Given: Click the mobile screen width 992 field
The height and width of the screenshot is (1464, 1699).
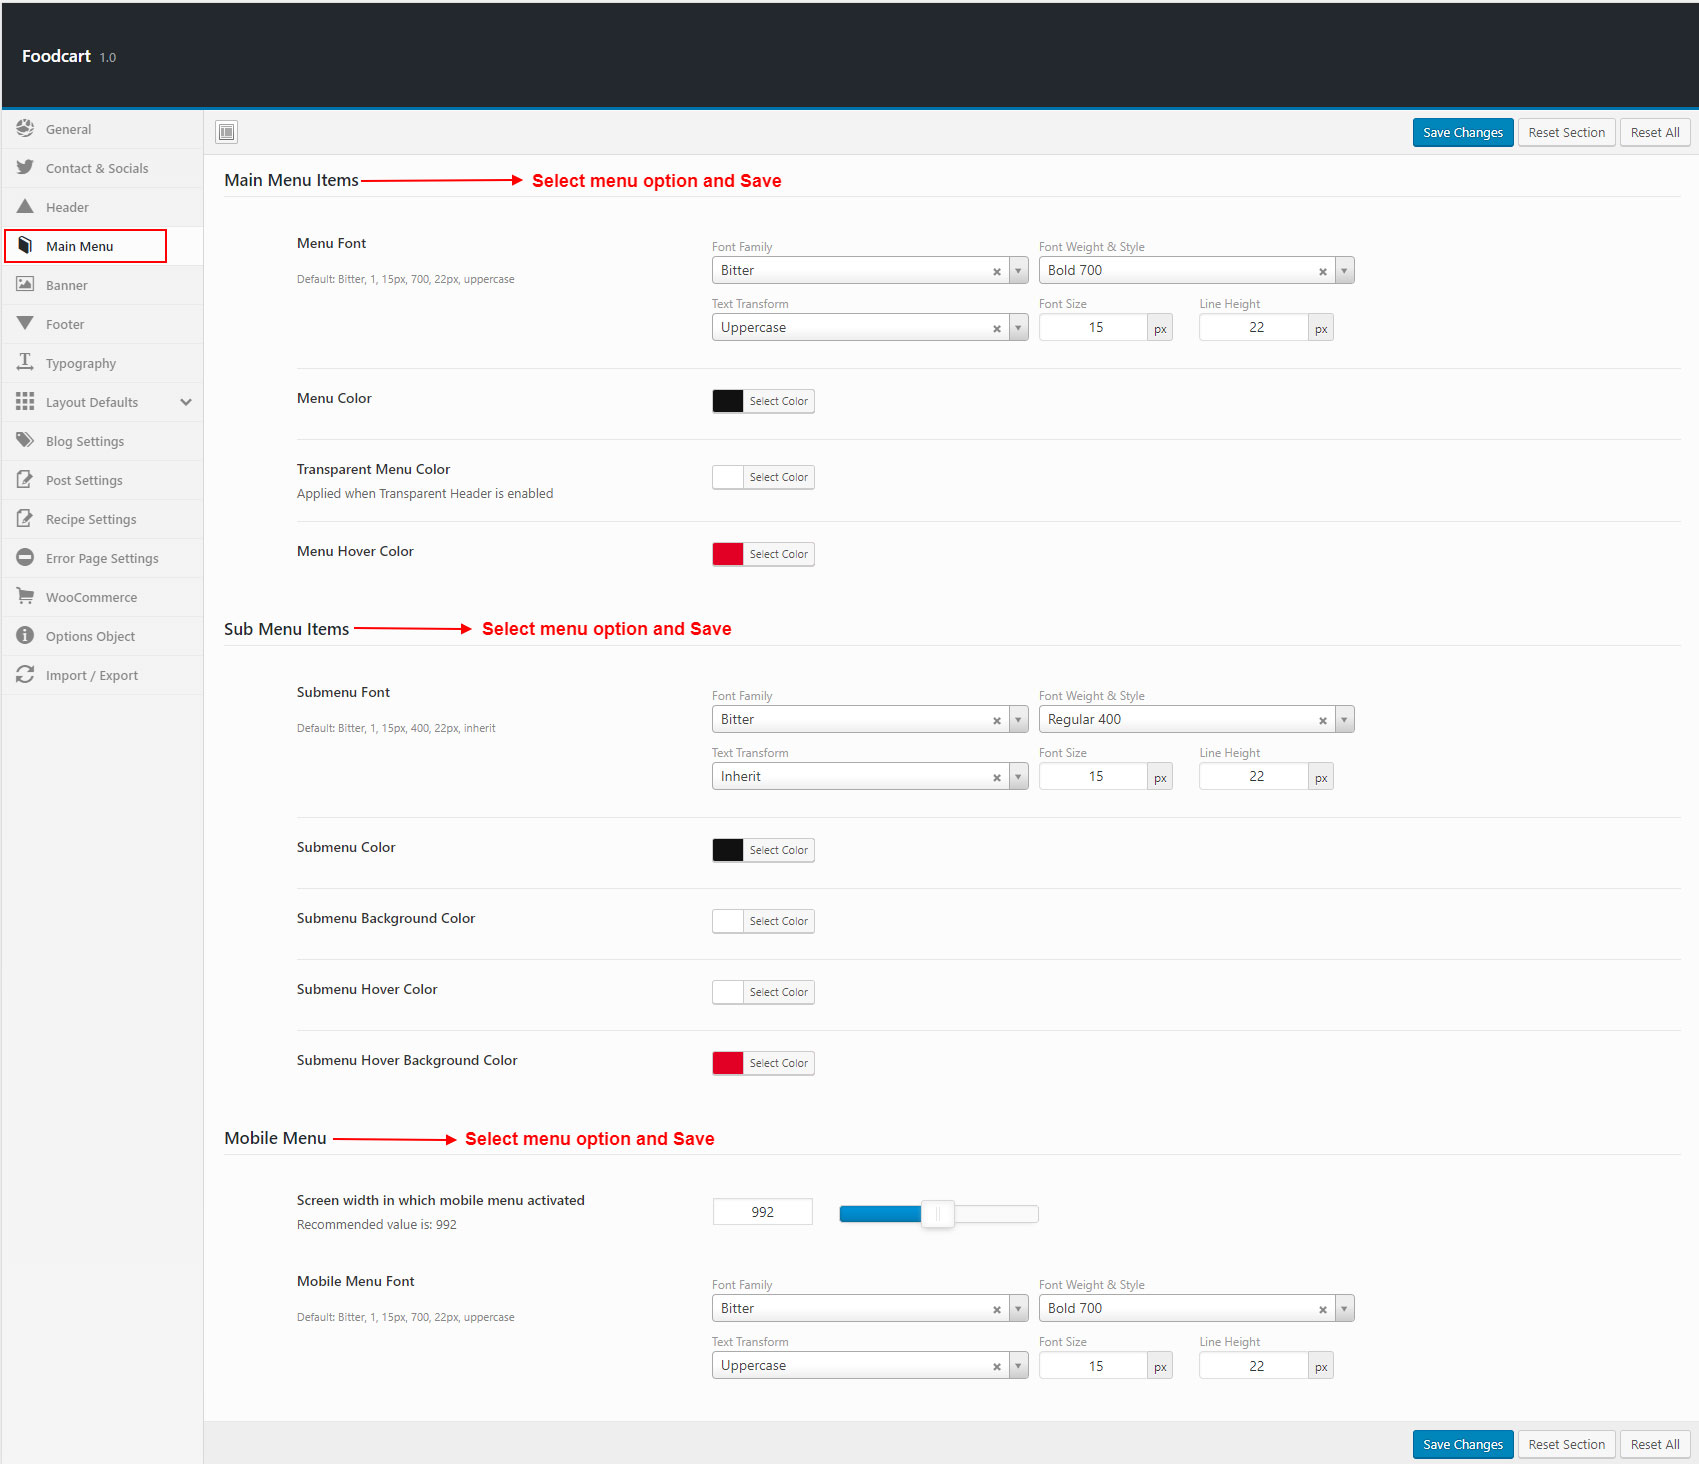Looking at the screenshot, I should tap(762, 1212).
